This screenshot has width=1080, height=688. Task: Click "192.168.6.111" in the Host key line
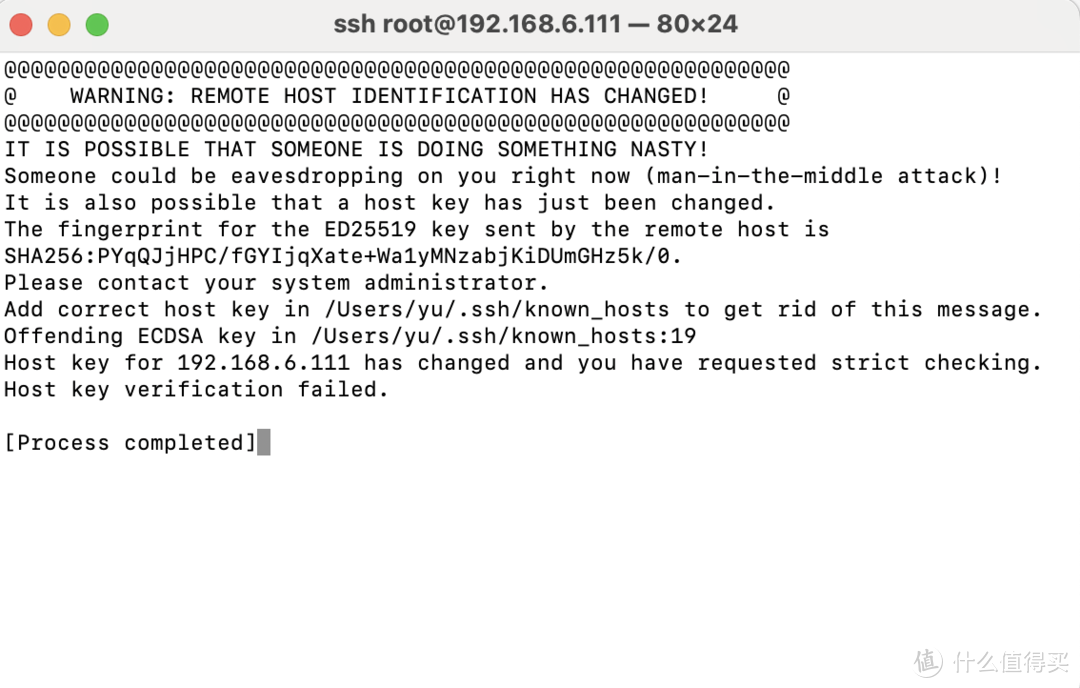(x=263, y=362)
